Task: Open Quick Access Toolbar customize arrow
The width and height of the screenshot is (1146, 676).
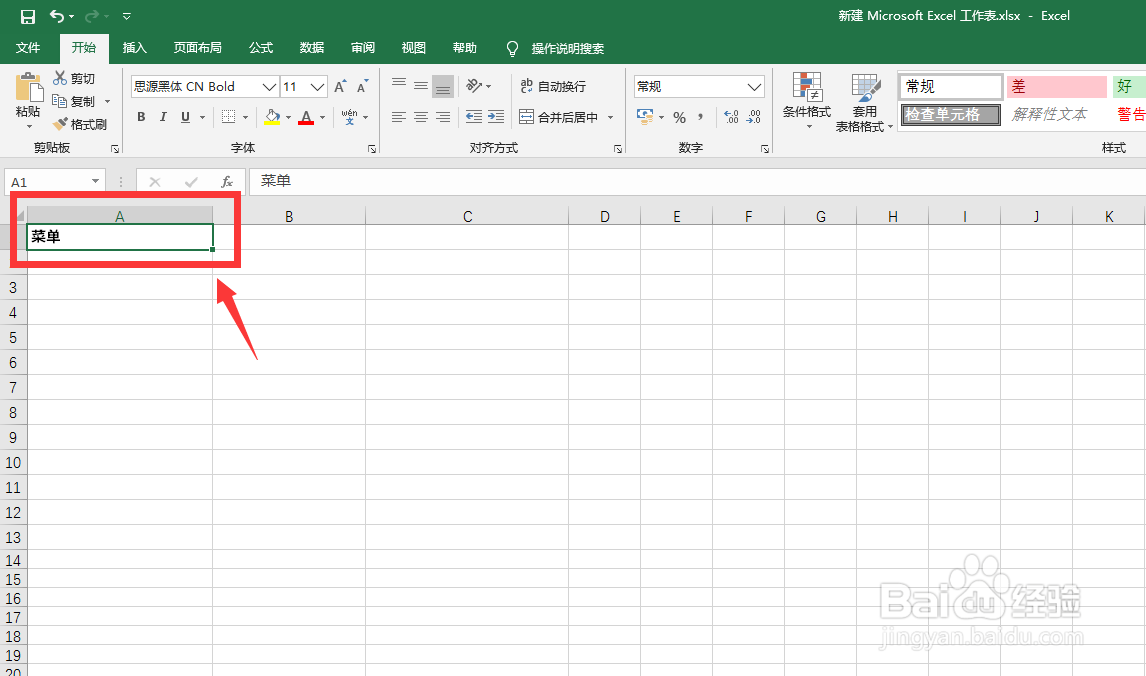Action: pos(126,16)
